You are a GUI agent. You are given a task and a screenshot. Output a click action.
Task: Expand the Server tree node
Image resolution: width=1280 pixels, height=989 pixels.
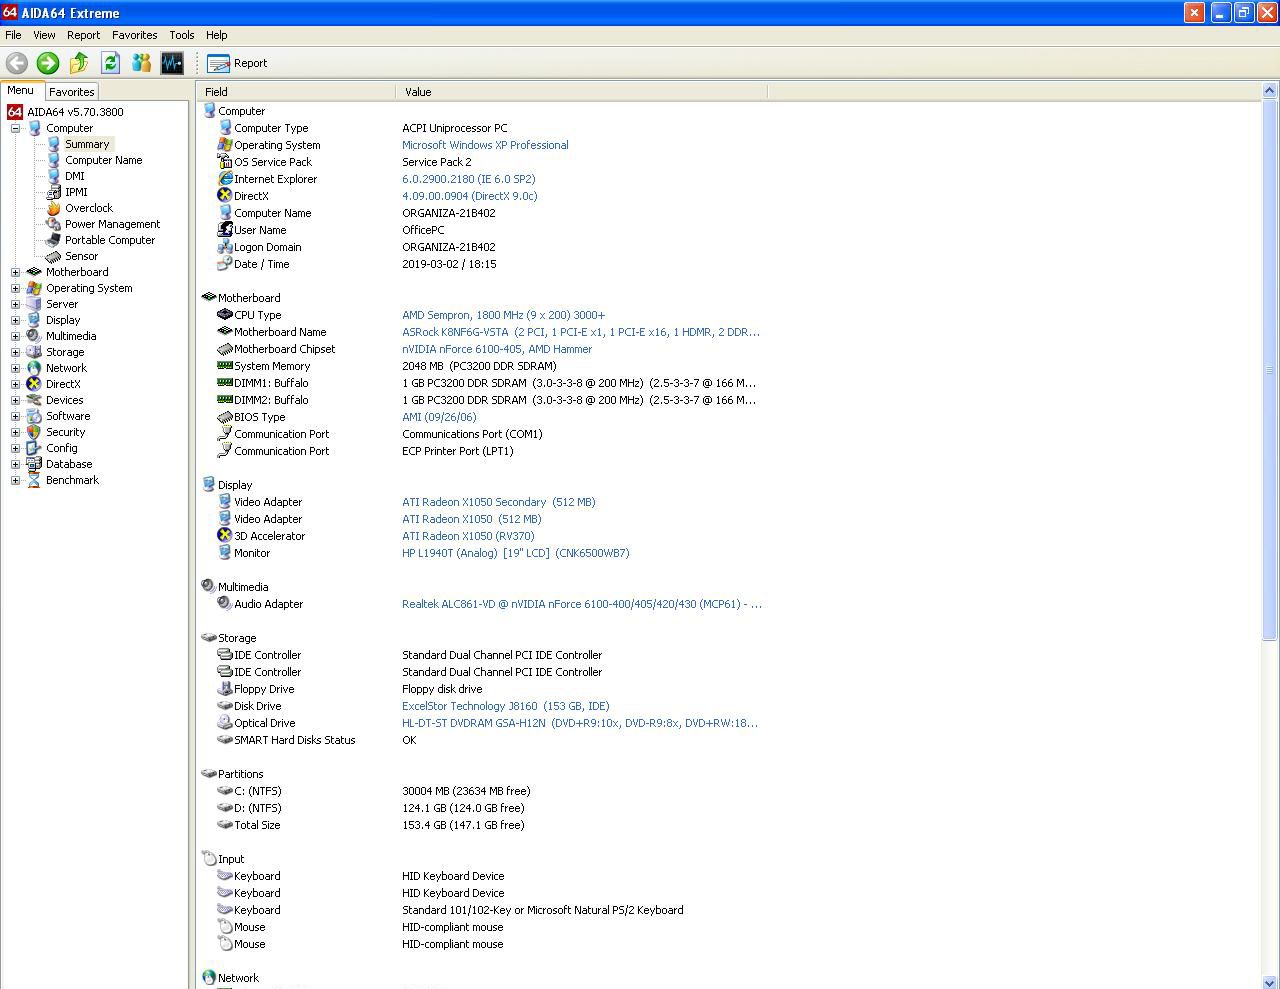(x=15, y=304)
